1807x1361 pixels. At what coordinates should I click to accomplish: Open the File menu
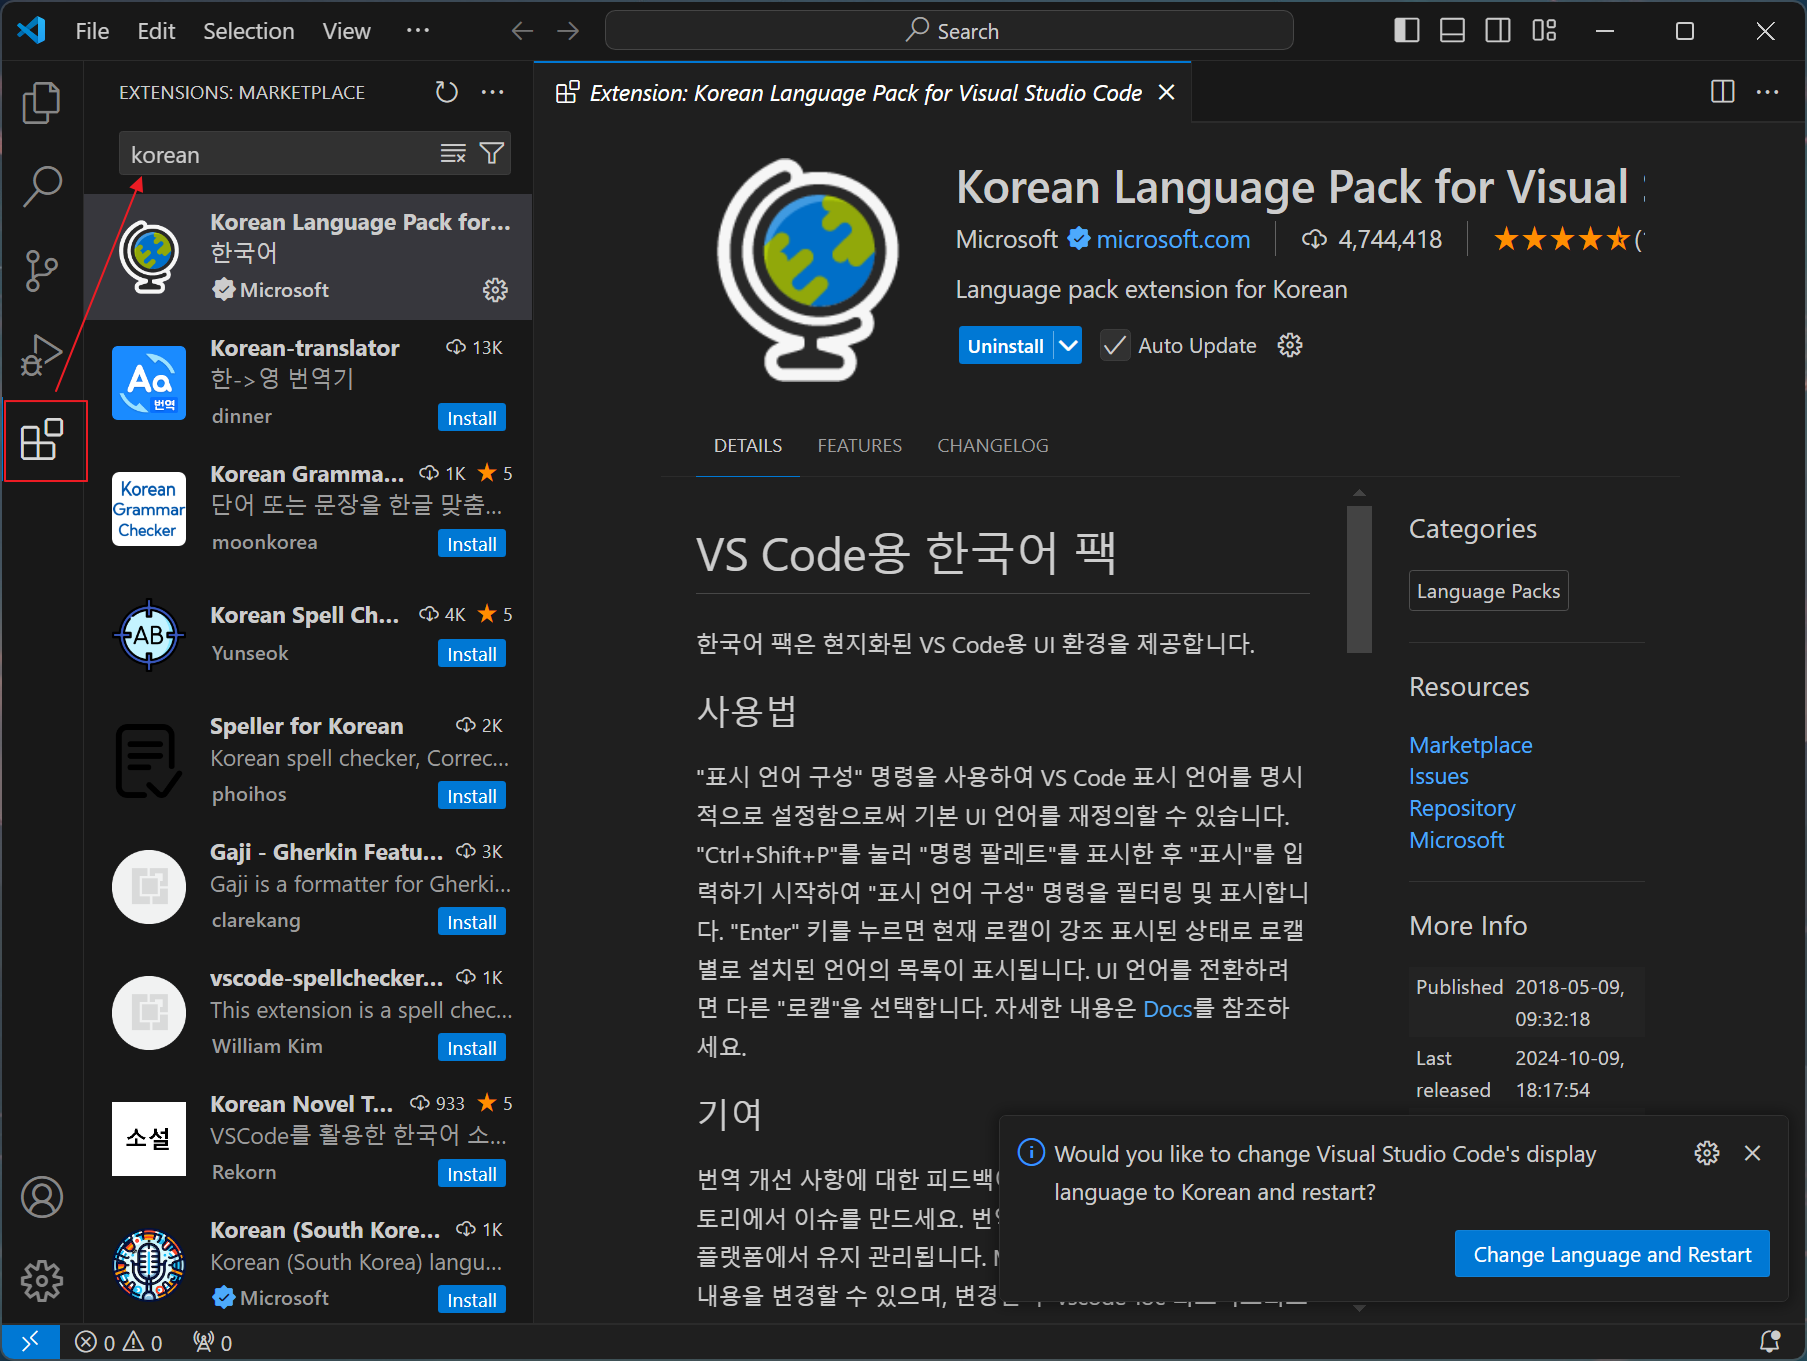92,31
